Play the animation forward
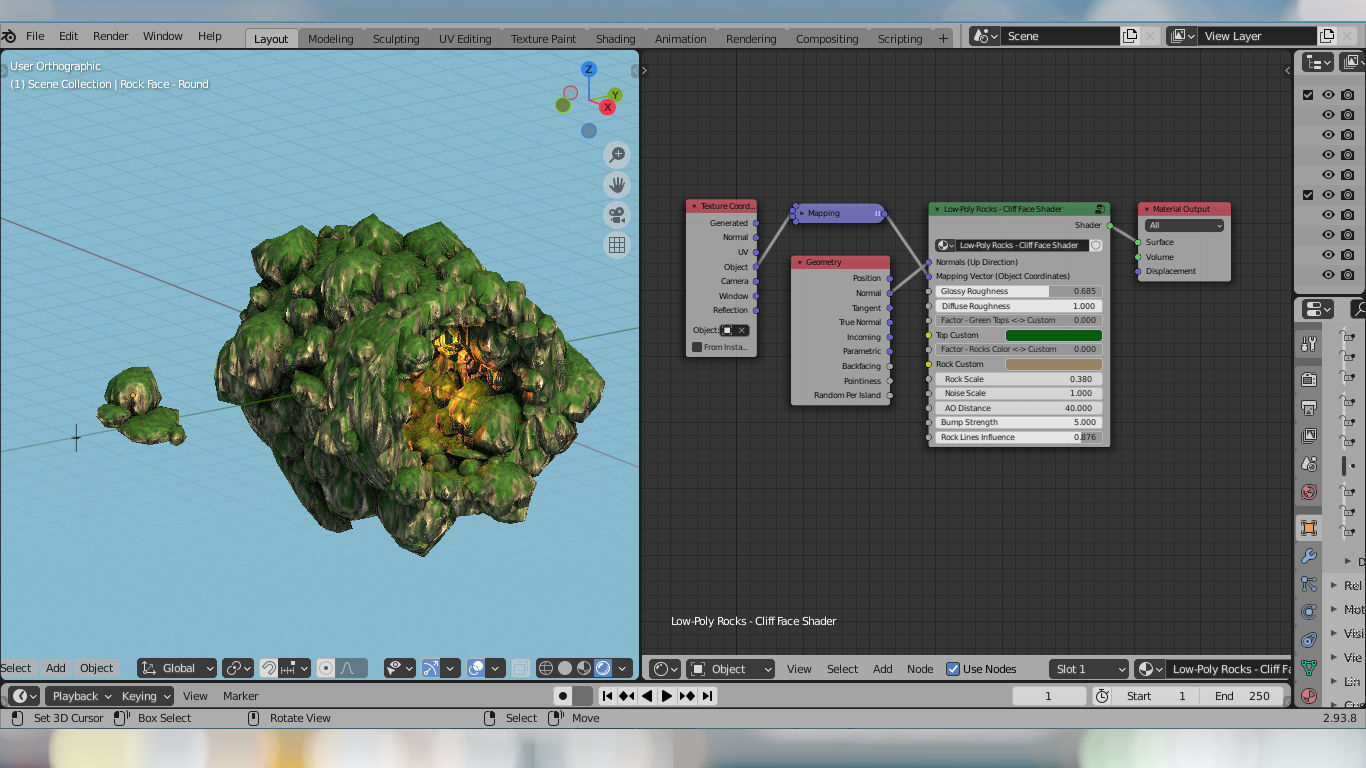Image resolution: width=1366 pixels, height=768 pixels. click(x=667, y=696)
